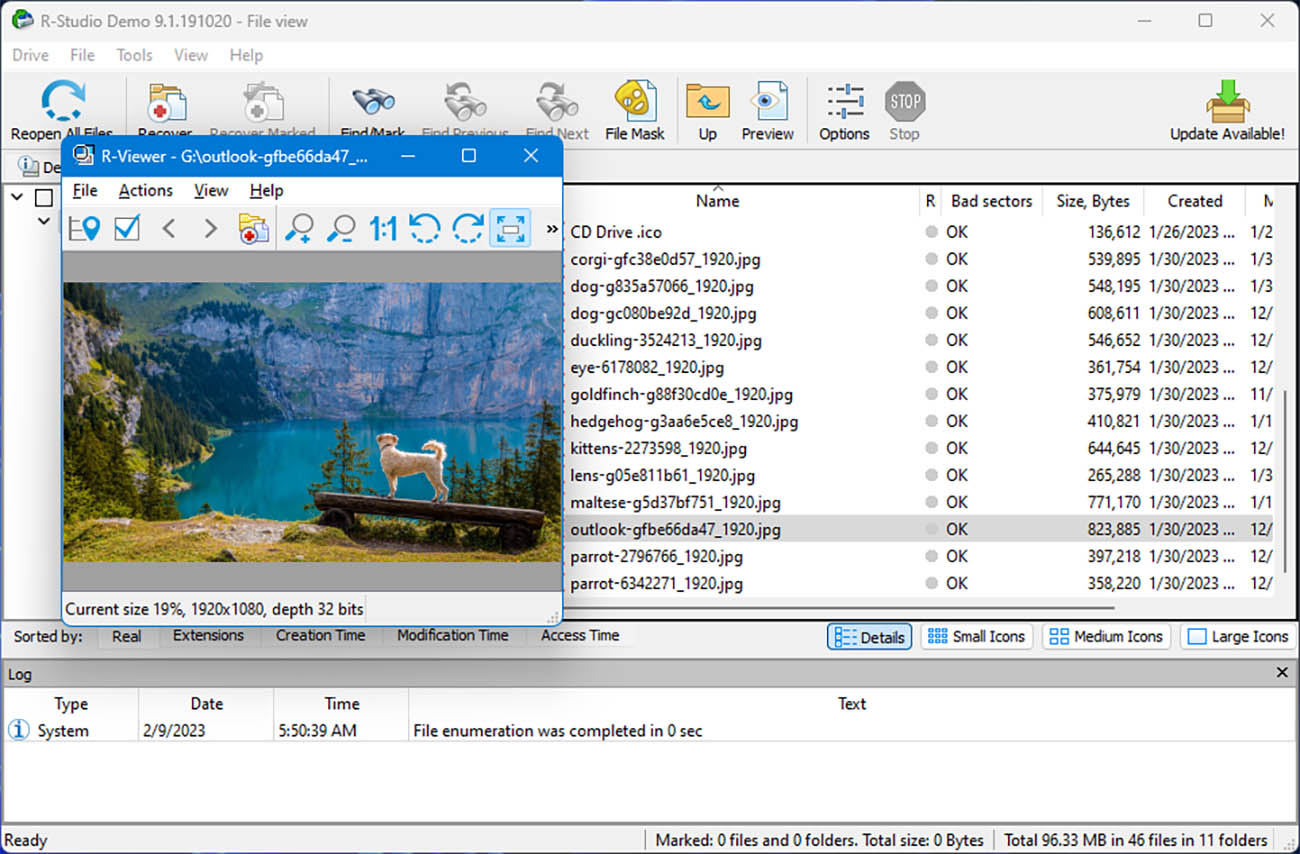Open File Mask from main toolbar
1300x854 pixels.
pos(634,110)
